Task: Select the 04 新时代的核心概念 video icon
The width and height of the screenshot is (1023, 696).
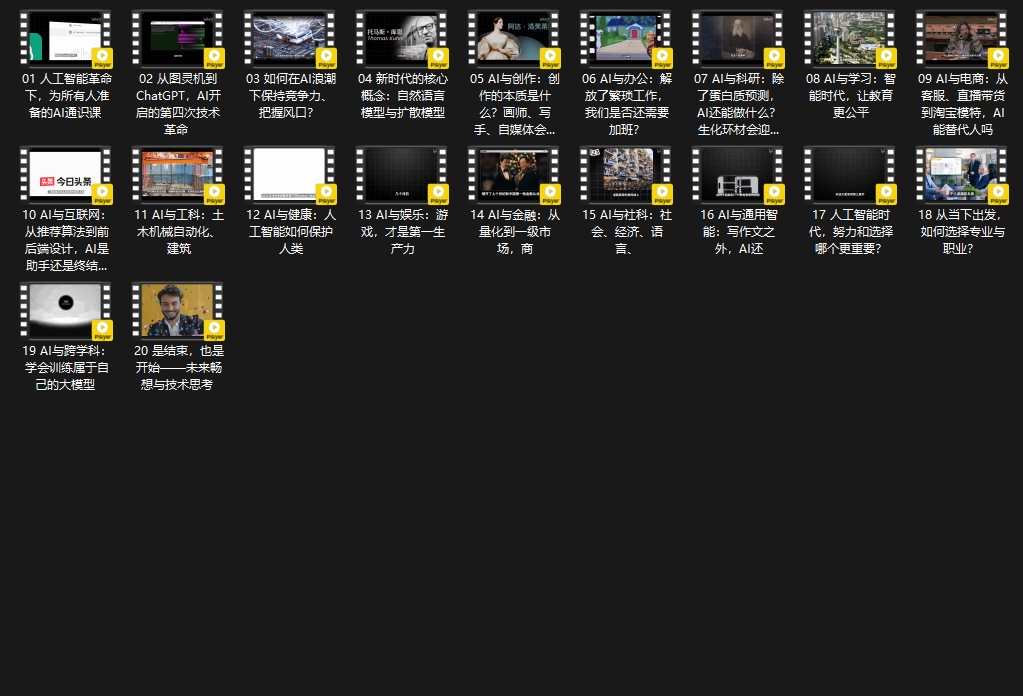Action: point(402,39)
